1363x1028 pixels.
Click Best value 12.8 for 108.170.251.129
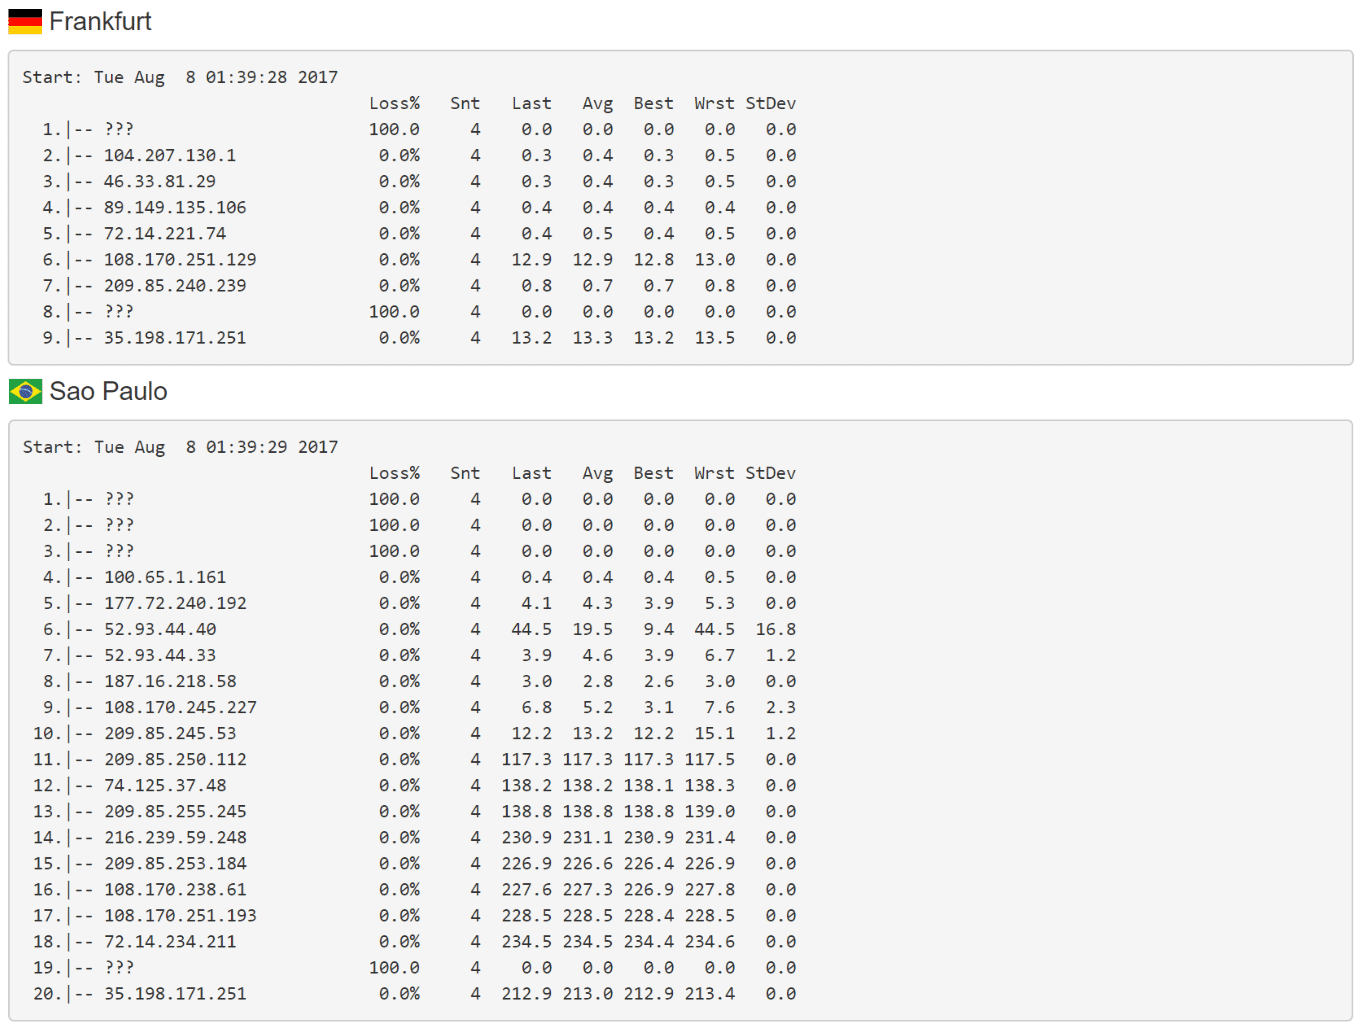point(654,259)
